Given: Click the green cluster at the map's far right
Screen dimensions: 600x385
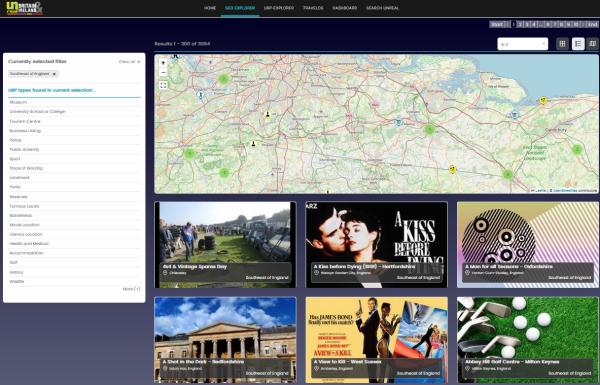Looking at the screenshot, I should coord(577,149).
